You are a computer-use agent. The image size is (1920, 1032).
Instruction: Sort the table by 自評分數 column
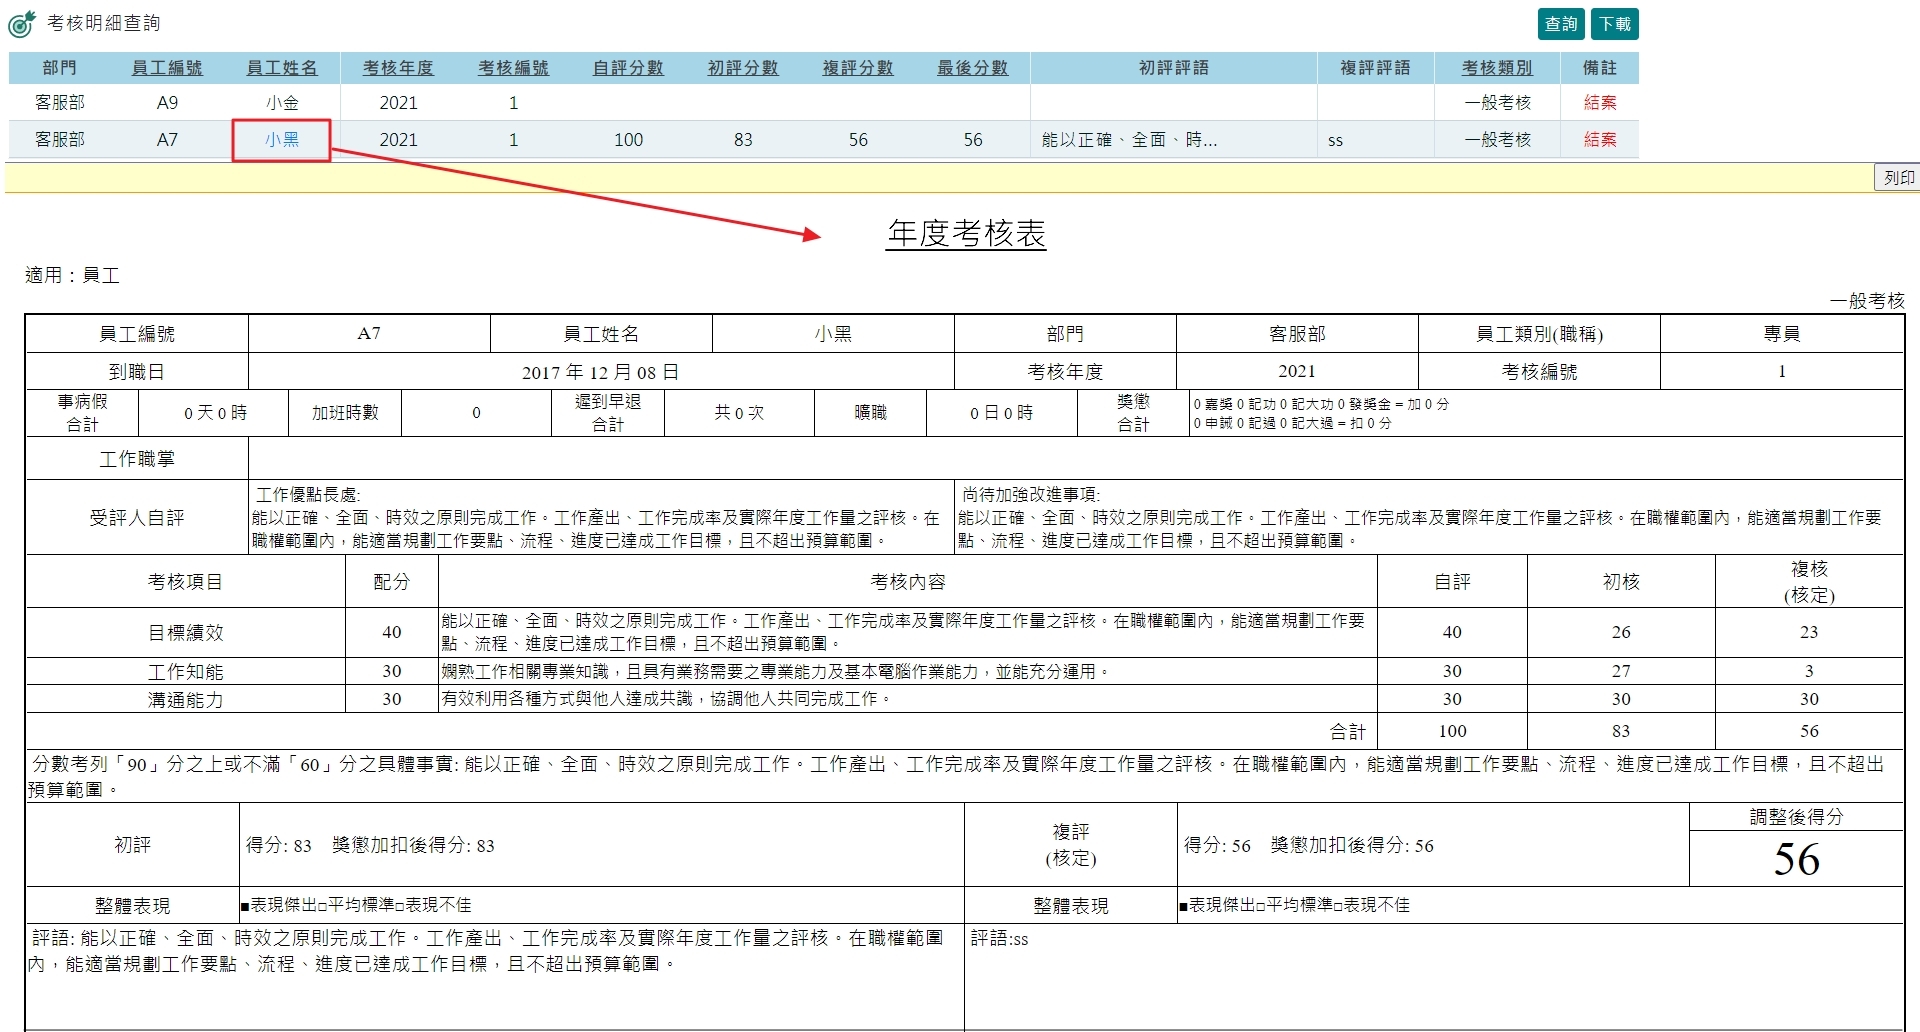pos(627,68)
